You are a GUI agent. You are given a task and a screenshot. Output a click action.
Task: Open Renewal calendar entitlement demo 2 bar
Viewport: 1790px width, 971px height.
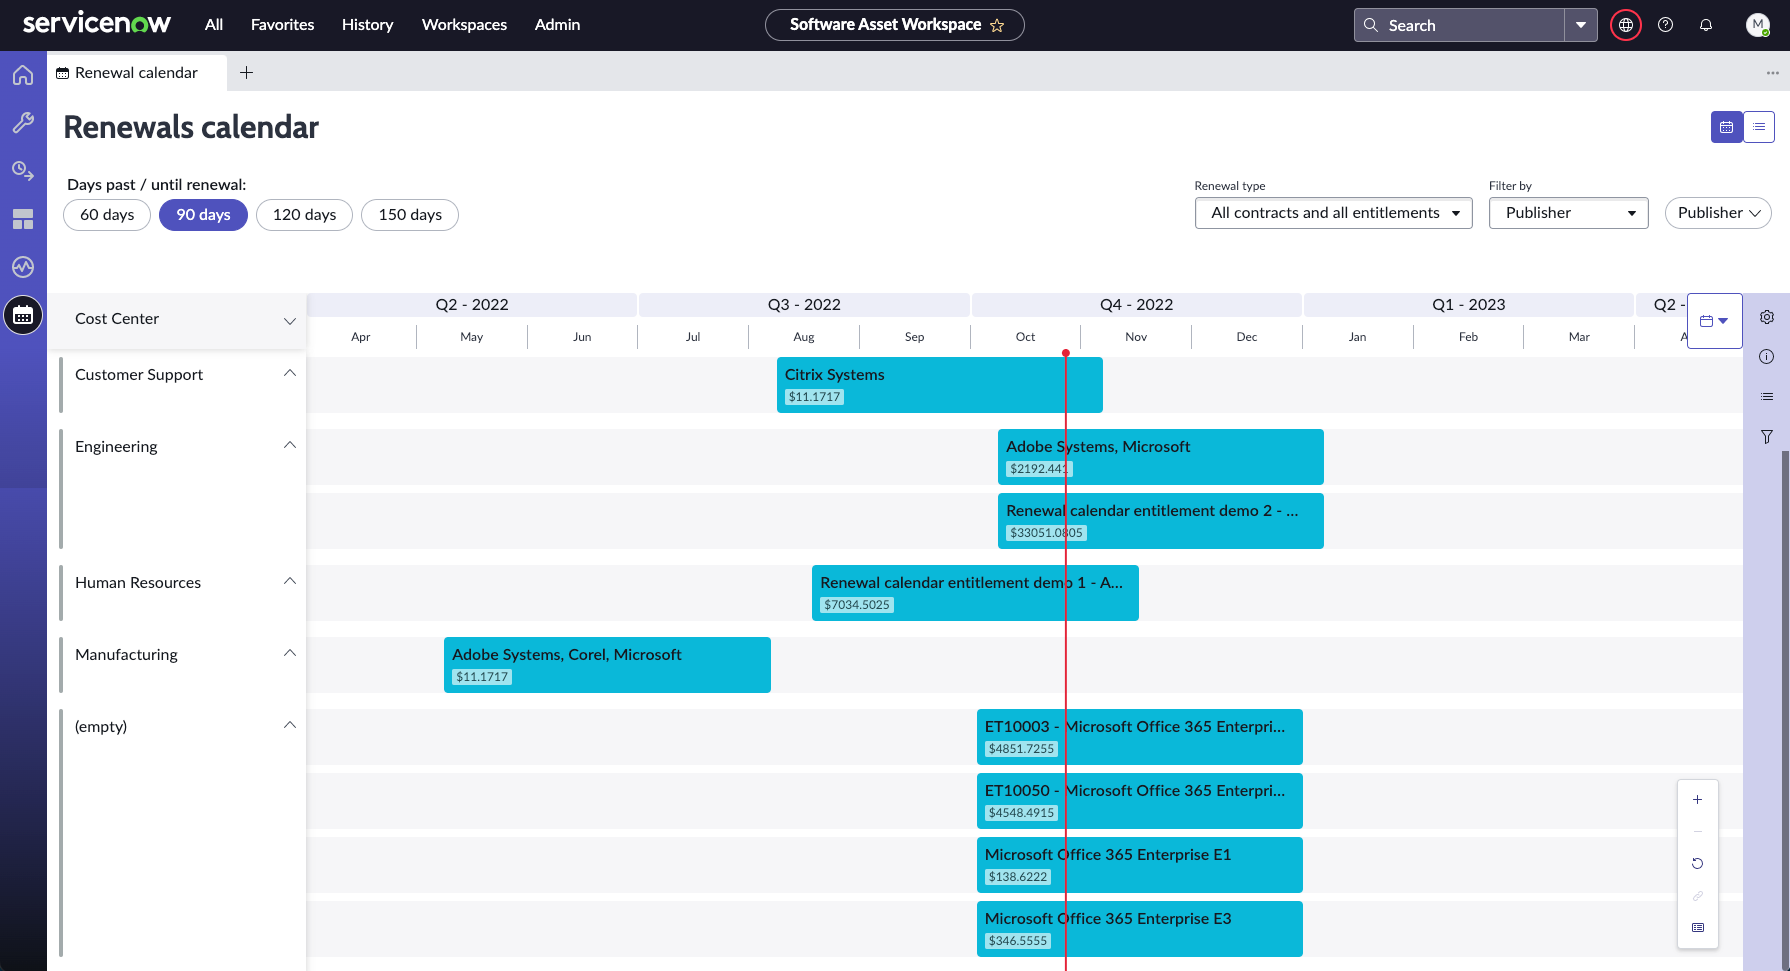click(x=1160, y=521)
